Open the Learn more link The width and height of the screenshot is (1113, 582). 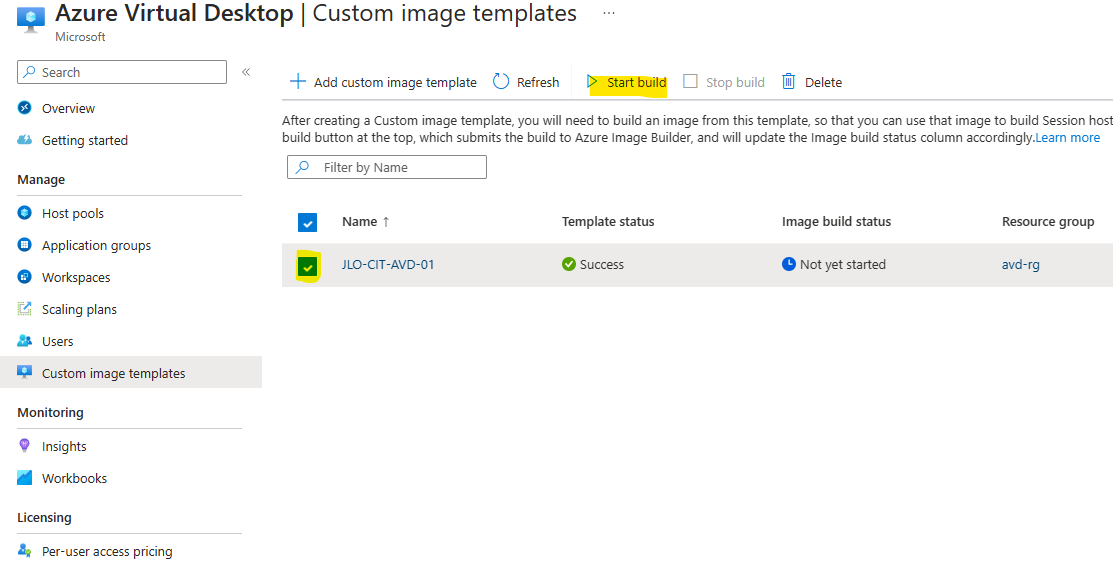point(1068,138)
